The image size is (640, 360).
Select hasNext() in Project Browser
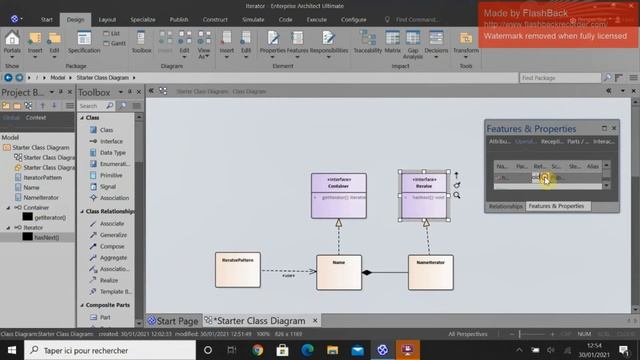point(47,238)
